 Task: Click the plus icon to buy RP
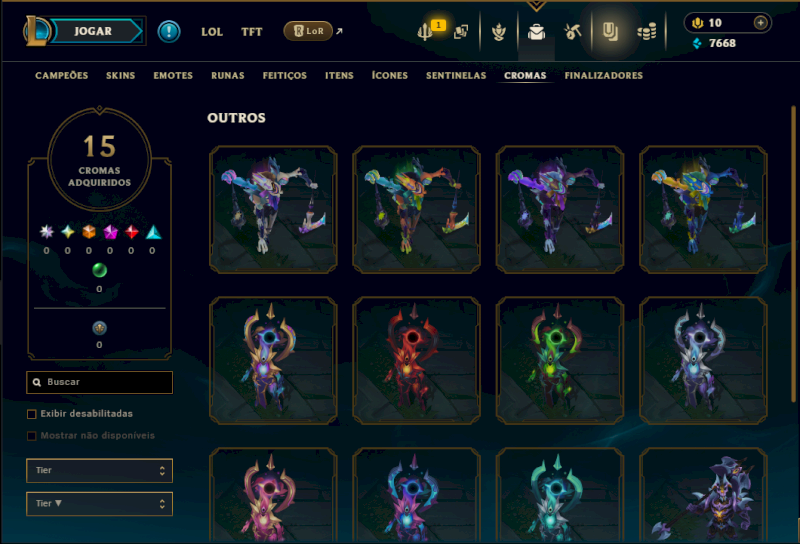point(760,22)
